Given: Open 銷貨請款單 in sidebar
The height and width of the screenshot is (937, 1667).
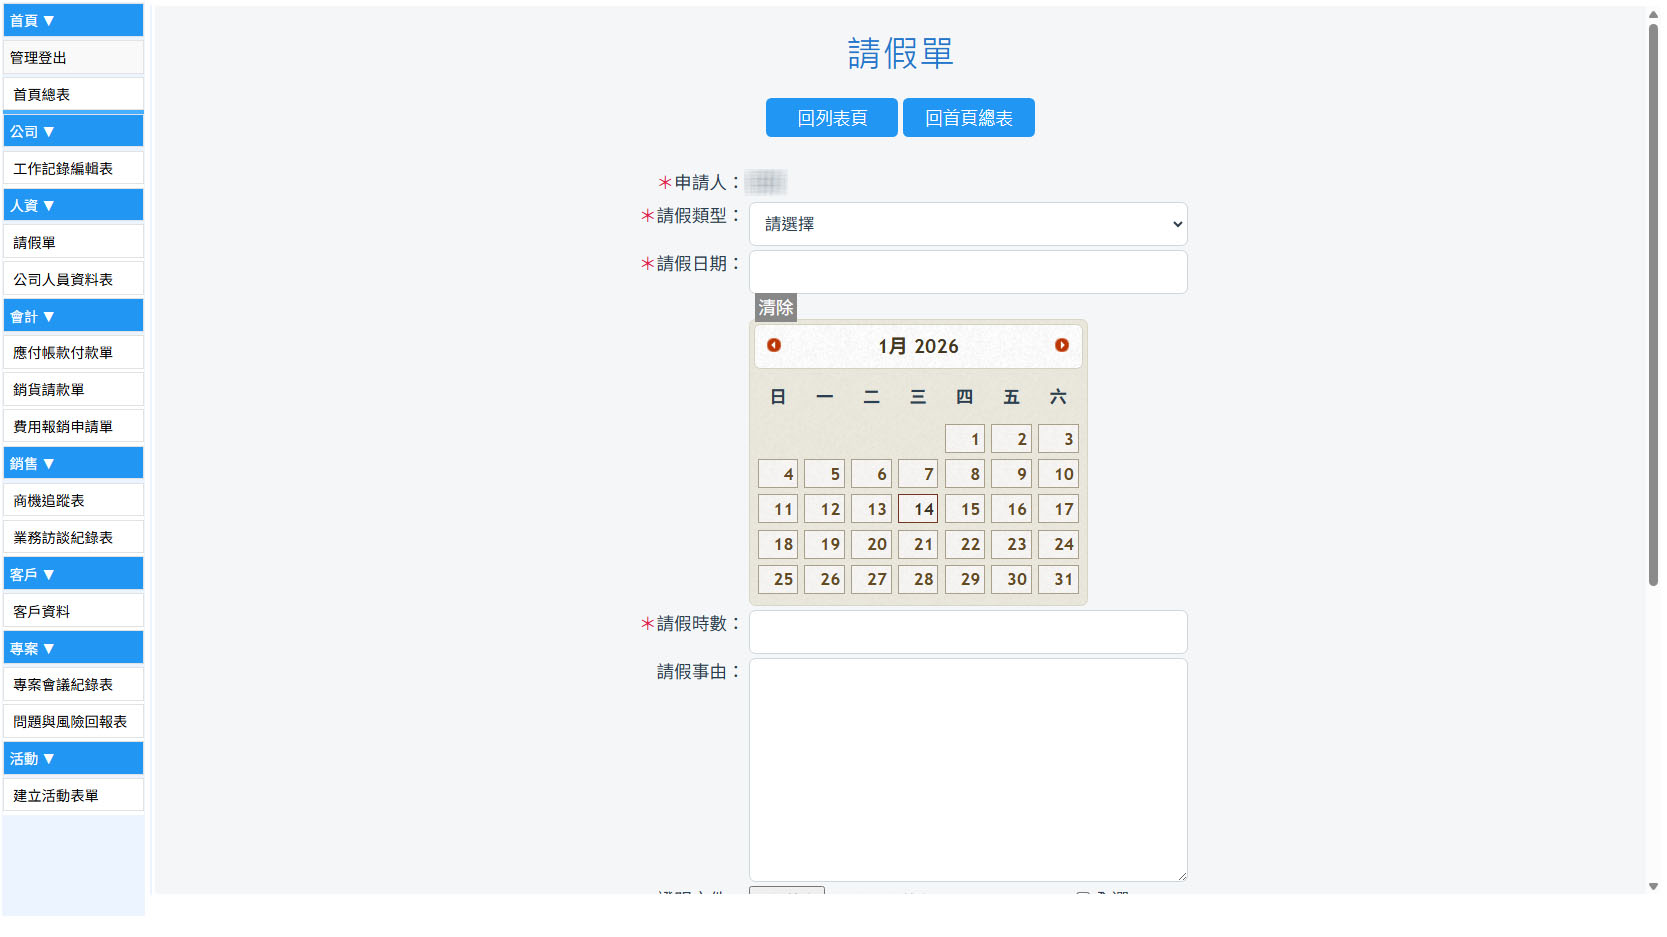Looking at the screenshot, I should point(73,389).
